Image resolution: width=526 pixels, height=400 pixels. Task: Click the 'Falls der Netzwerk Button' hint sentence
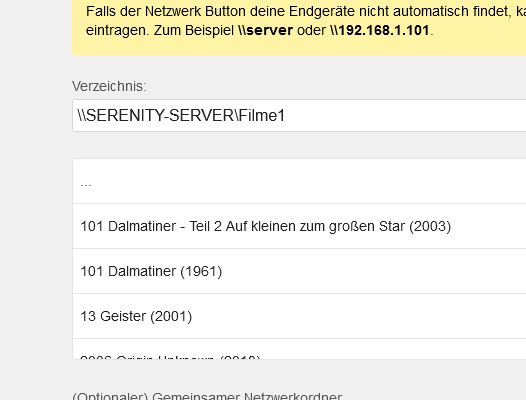tap(306, 11)
